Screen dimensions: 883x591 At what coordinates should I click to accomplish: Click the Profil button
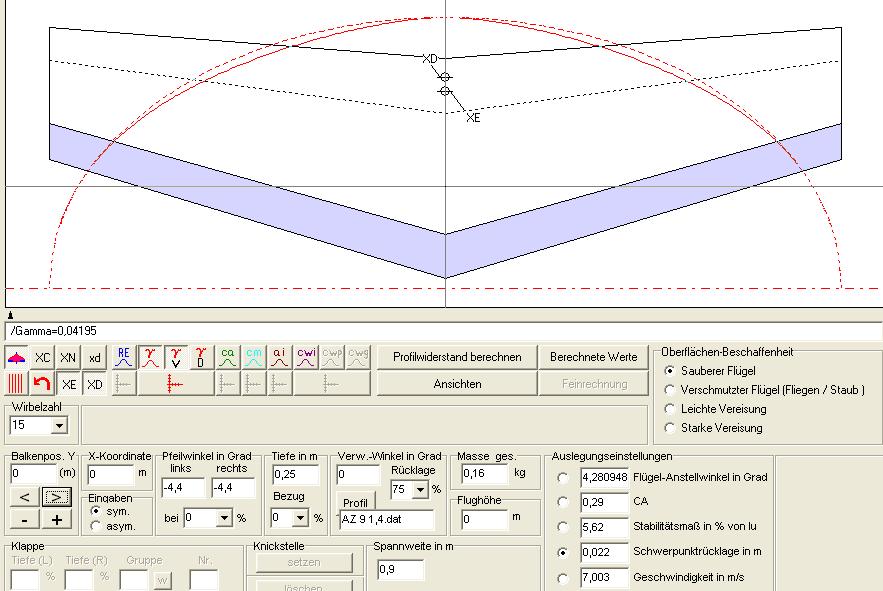(x=356, y=503)
